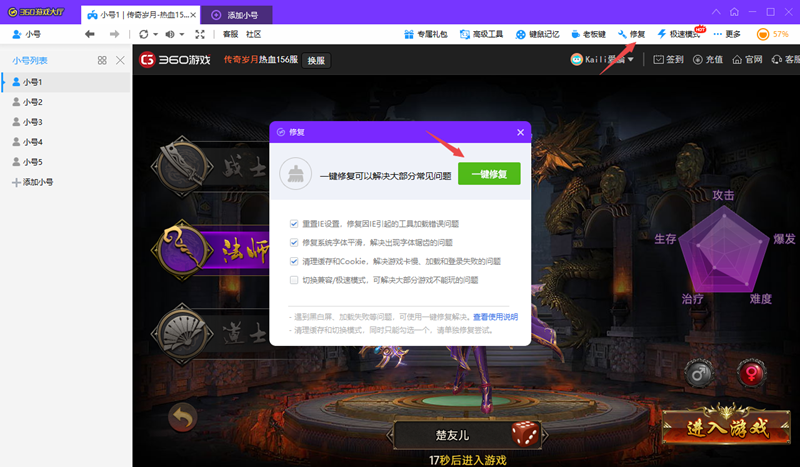Open the 添加小号 tab
Viewport: 800px width, 467px height.
236,15
